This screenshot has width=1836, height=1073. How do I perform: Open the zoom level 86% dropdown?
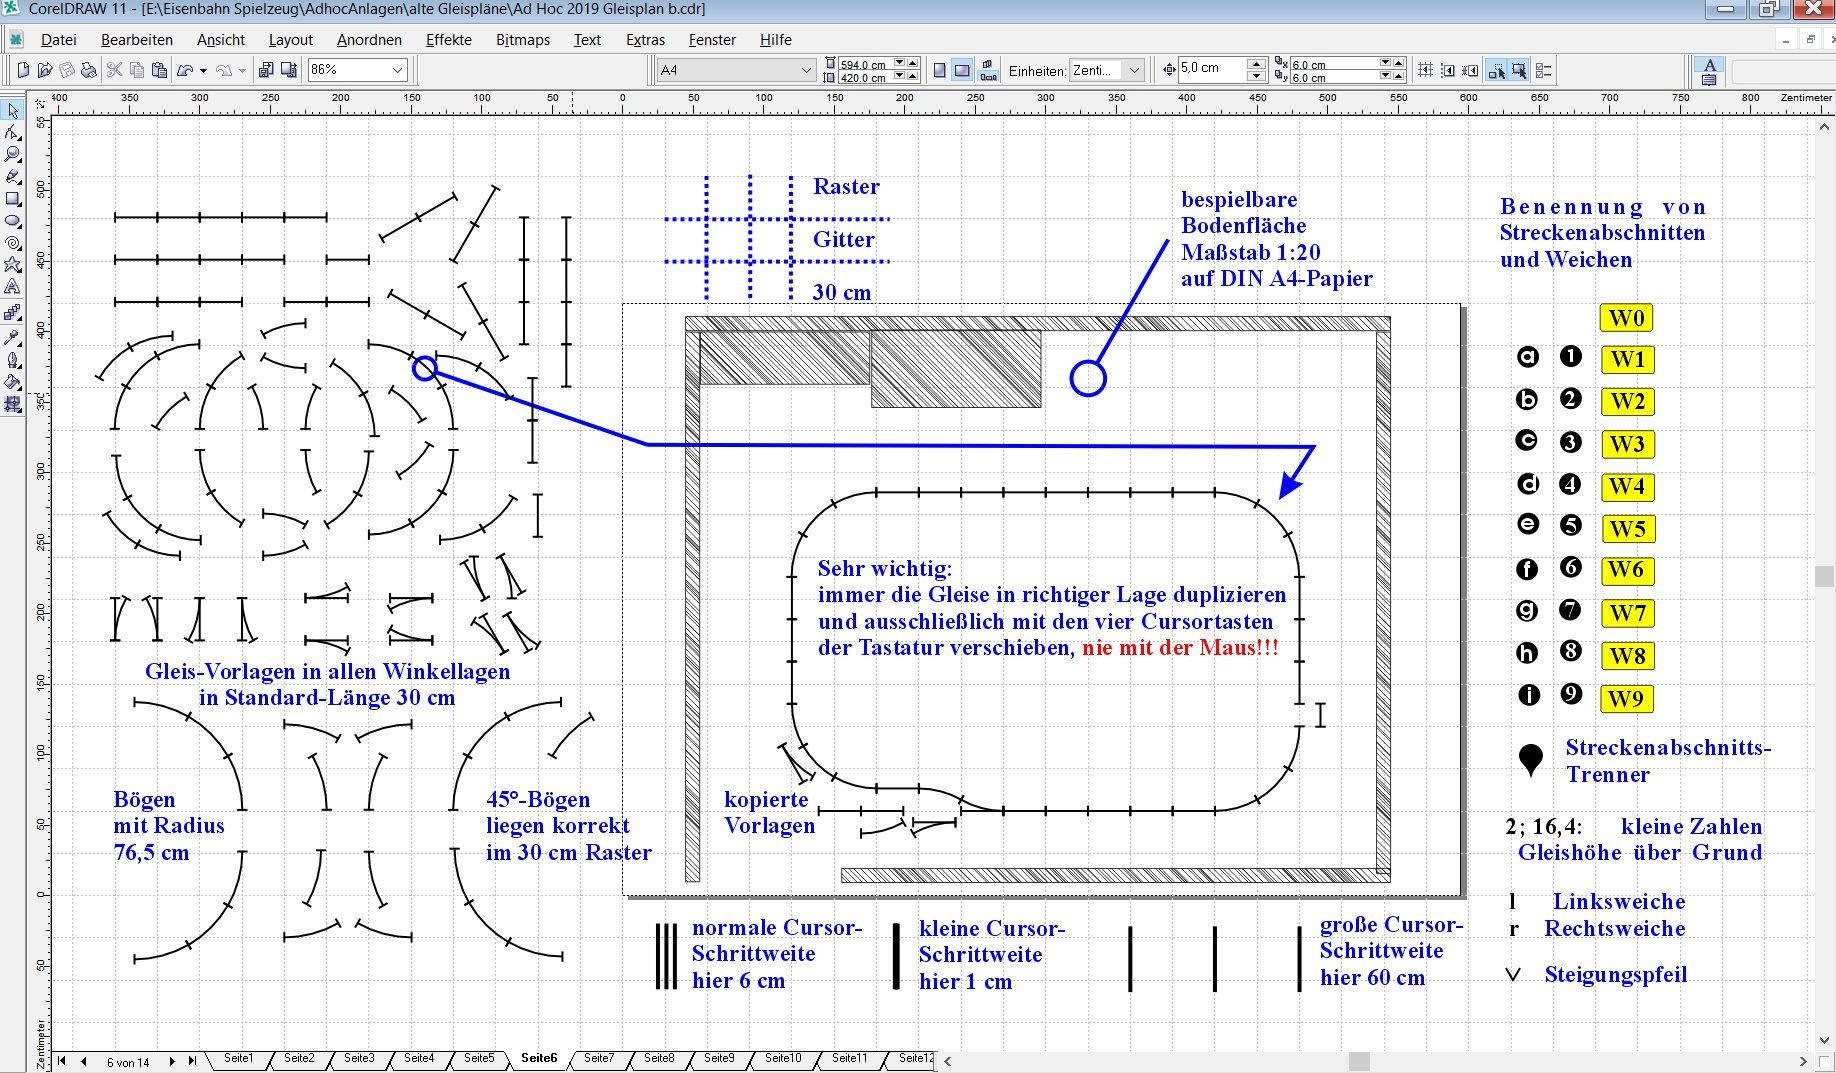[x=397, y=70]
